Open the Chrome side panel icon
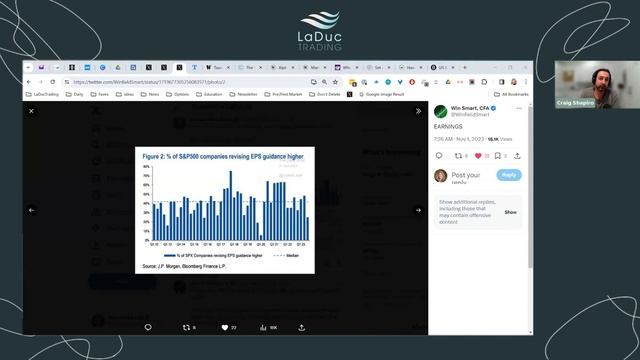Viewport: 640px width, 360px height. tap(501, 82)
